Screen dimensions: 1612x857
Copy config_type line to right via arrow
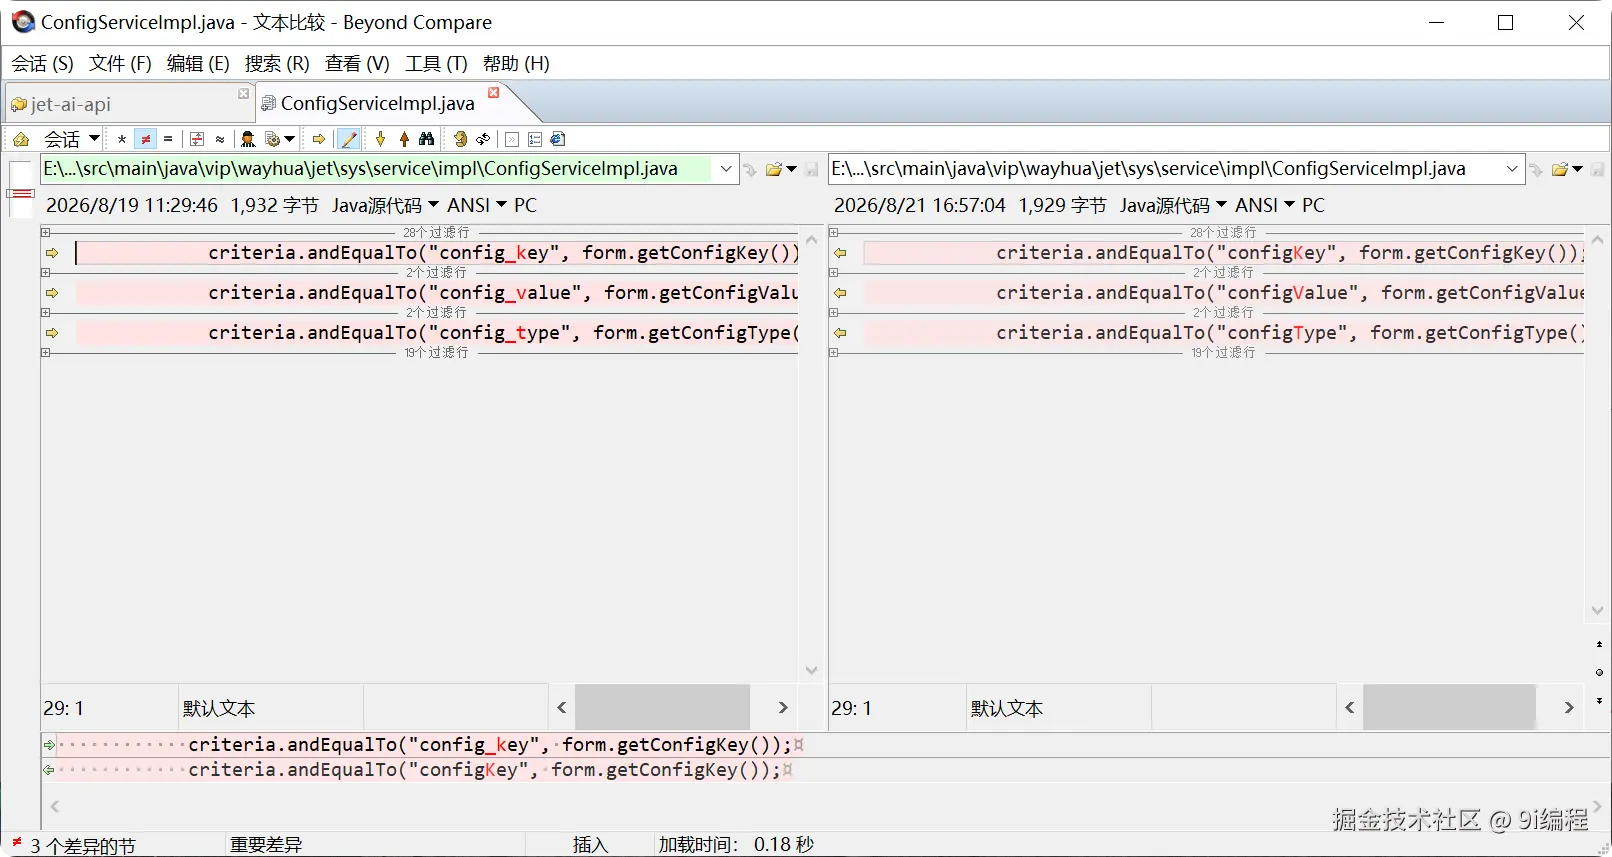52,333
